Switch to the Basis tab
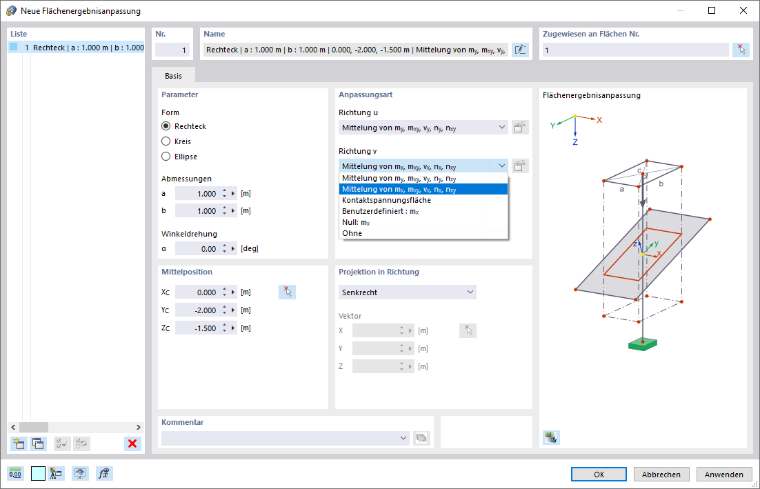760x489 pixels. (173, 76)
